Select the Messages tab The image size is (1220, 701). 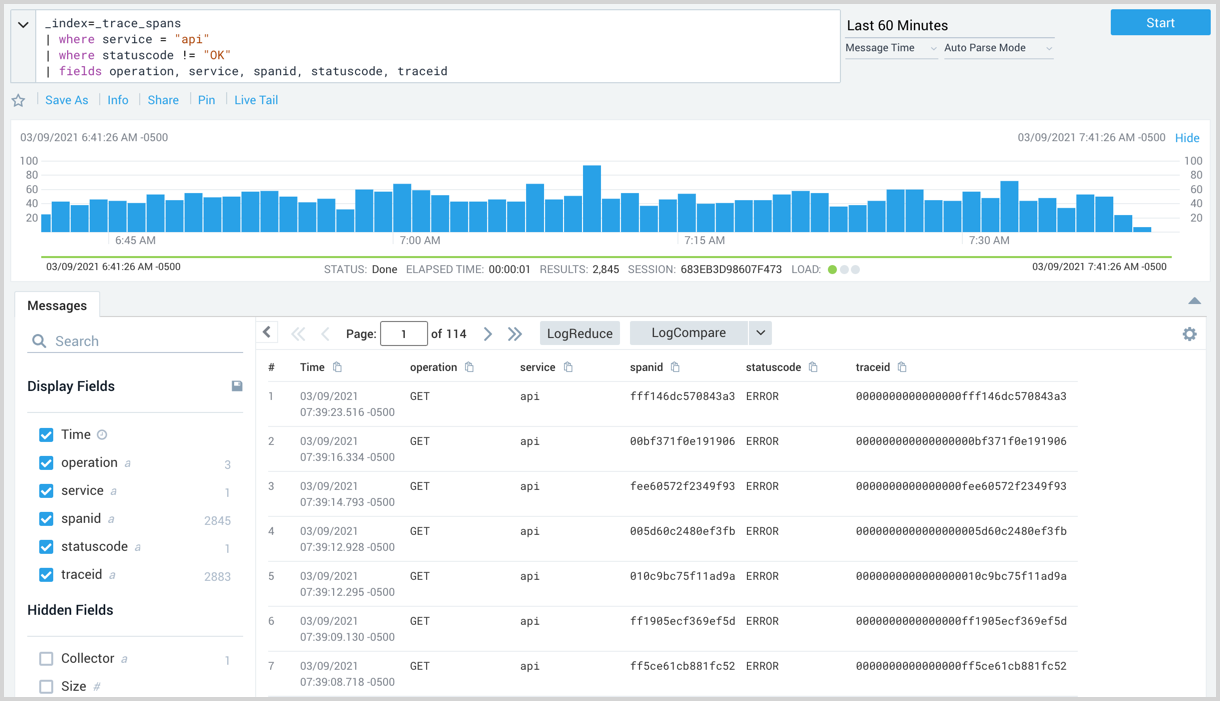(x=57, y=305)
